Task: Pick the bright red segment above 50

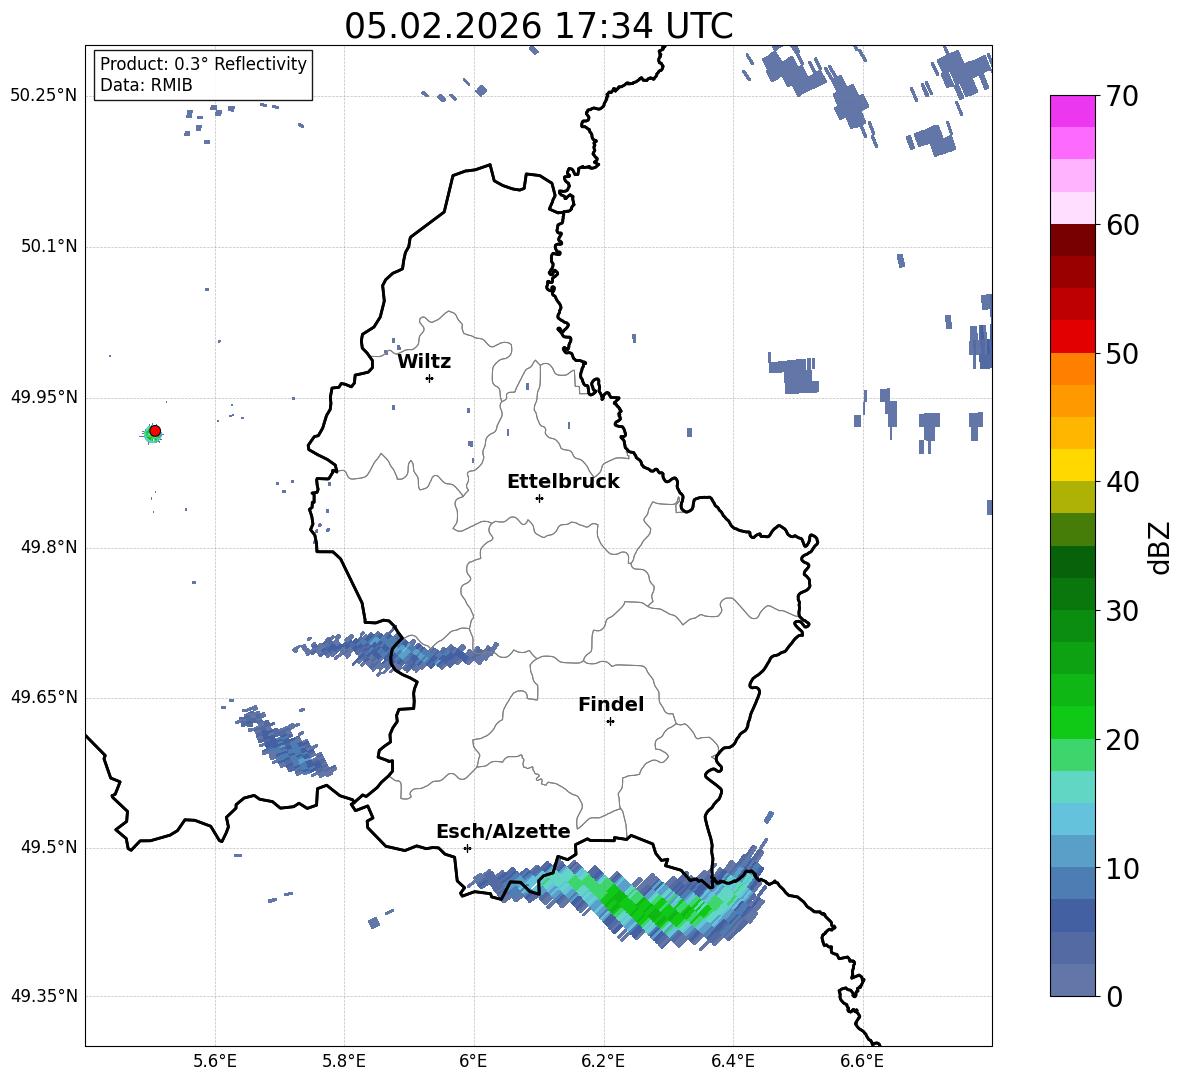Action: click(x=1072, y=337)
